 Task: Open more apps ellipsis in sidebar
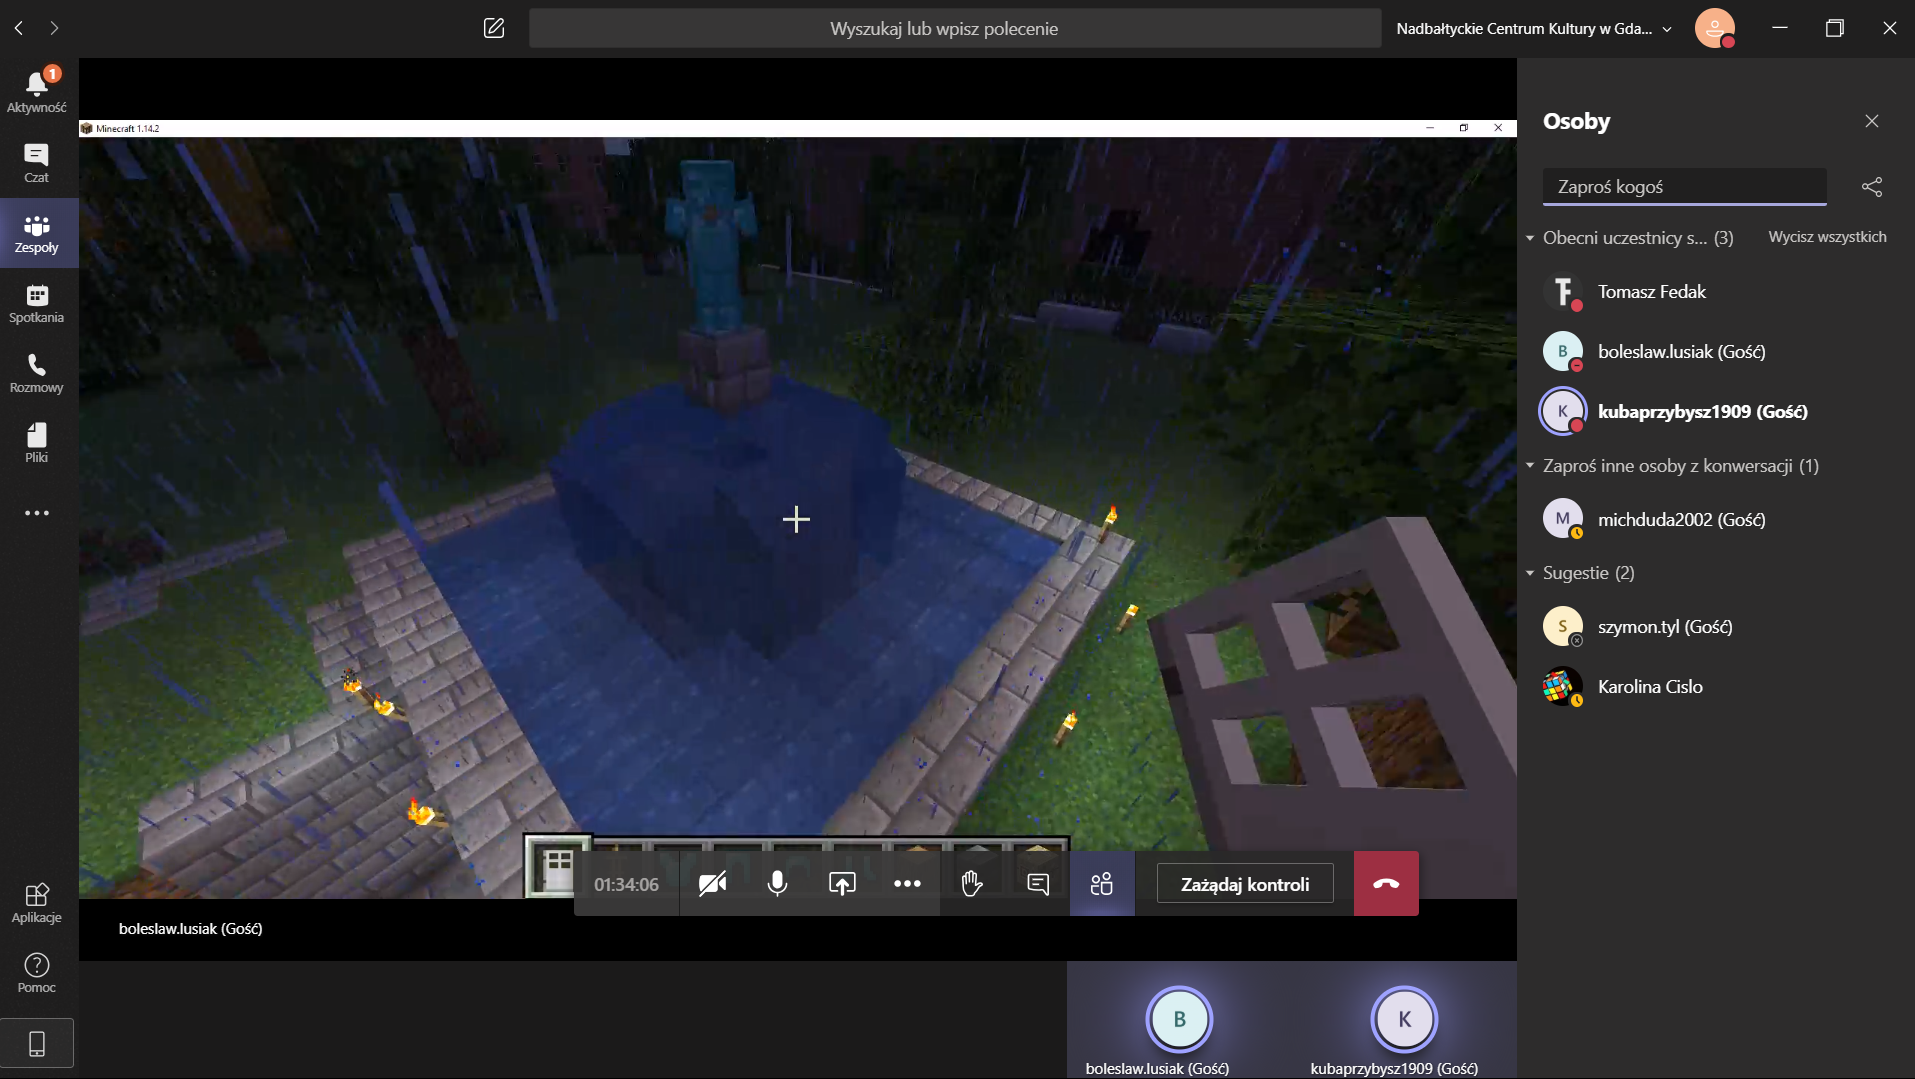[x=37, y=513]
